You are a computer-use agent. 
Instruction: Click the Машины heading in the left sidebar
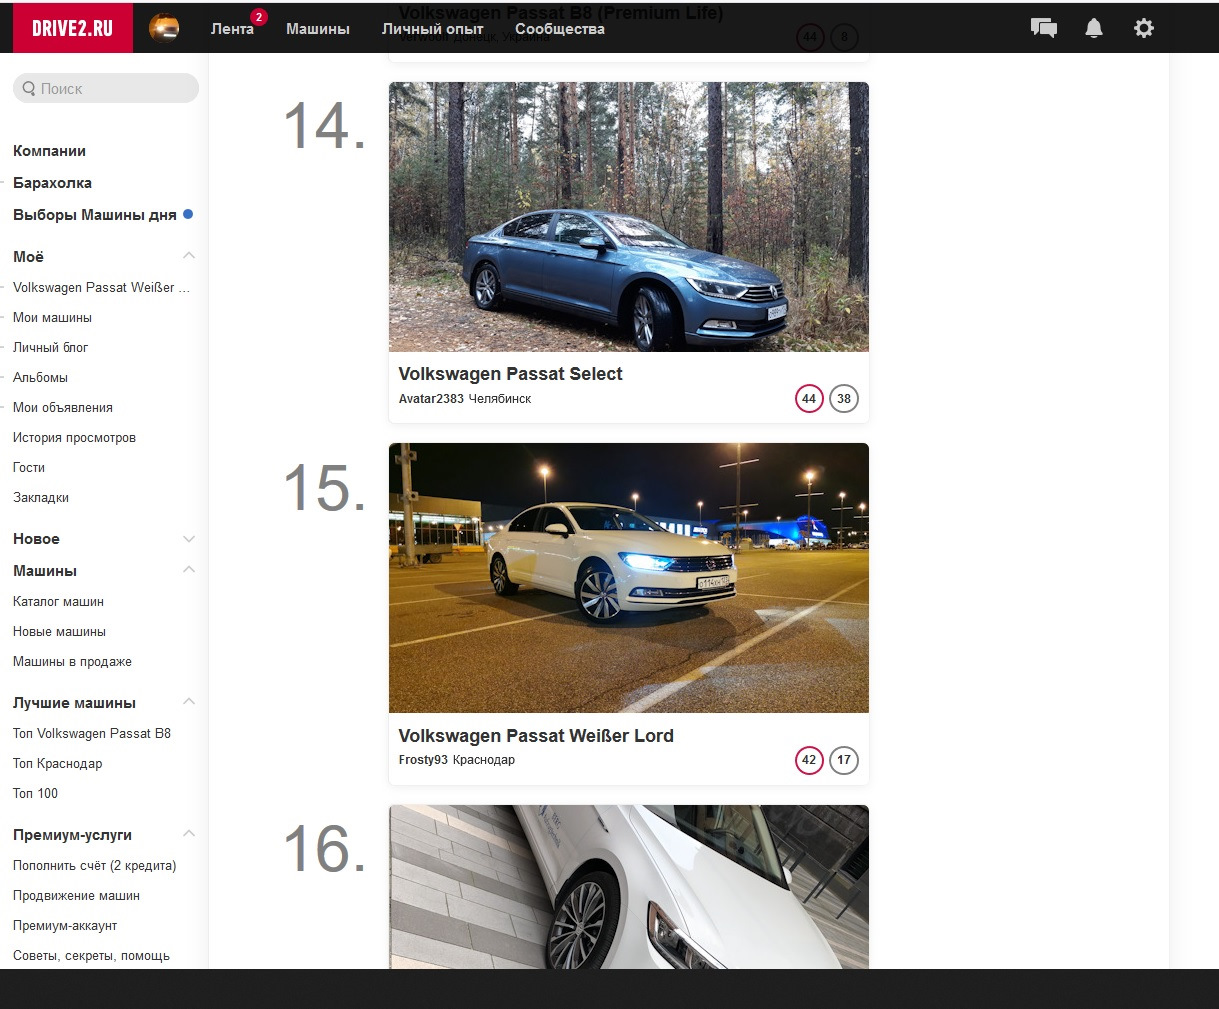click(x=45, y=571)
